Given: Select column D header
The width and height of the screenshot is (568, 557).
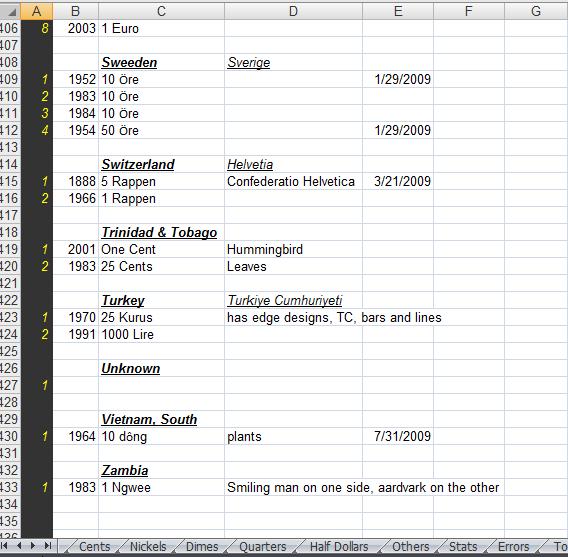Looking at the screenshot, I should point(293,11).
